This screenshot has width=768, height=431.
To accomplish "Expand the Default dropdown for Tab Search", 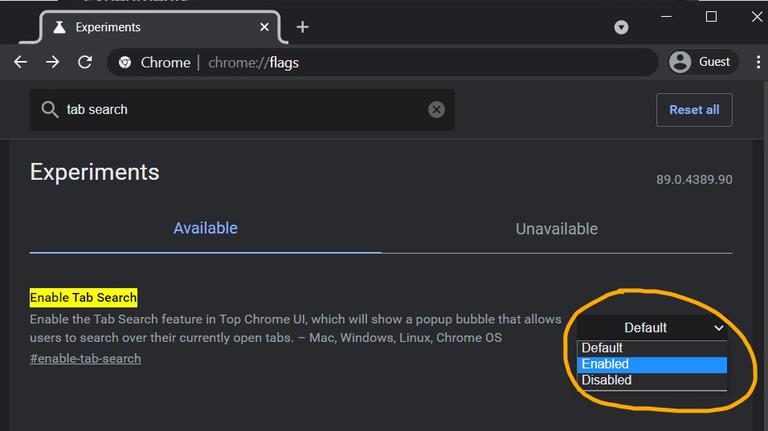I will [652, 327].
